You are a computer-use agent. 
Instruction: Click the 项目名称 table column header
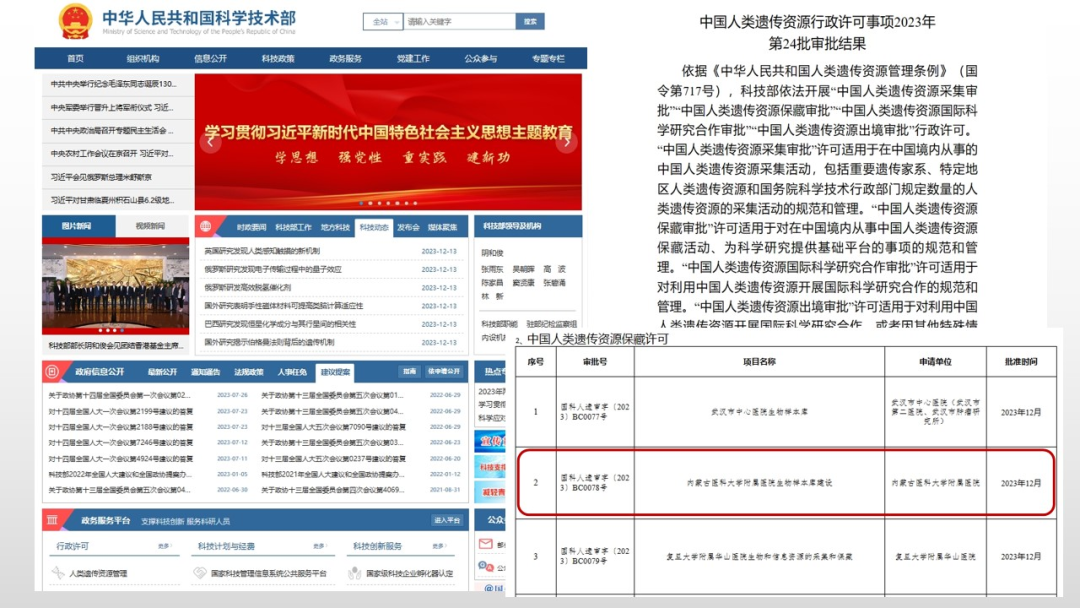[759, 361]
